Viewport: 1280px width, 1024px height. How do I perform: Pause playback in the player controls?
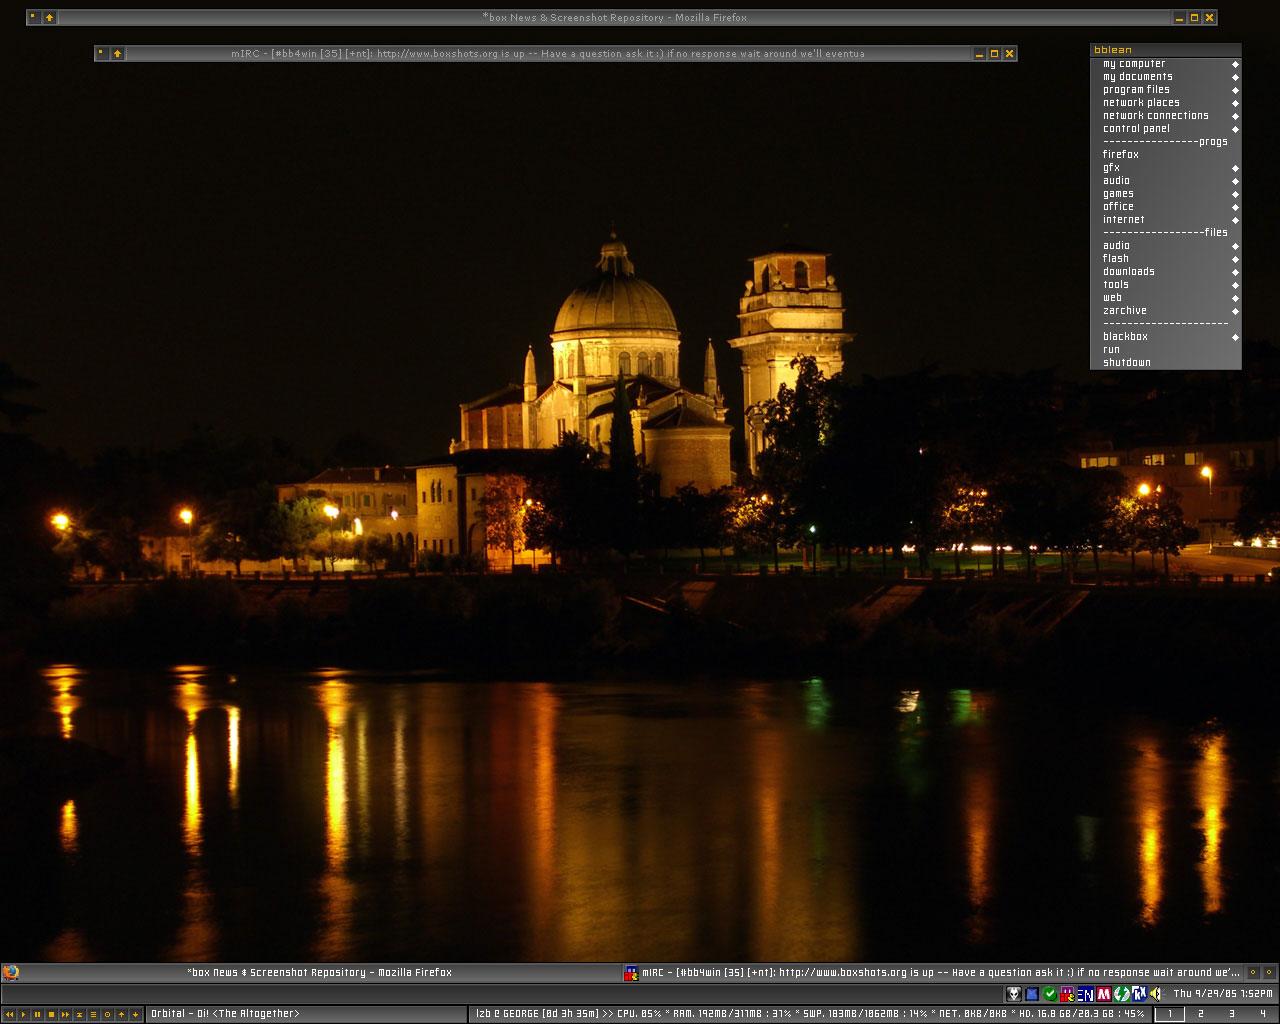(x=38, y=1014)
